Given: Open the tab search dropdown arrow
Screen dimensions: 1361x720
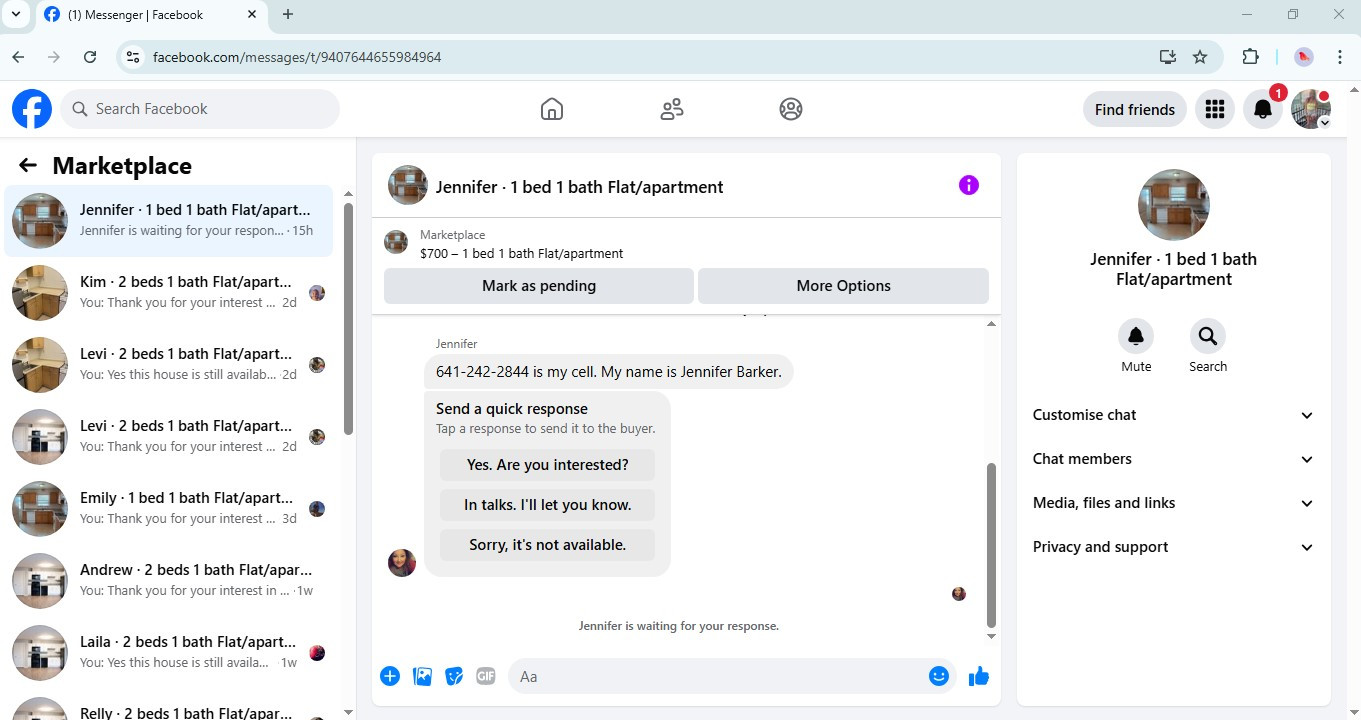Looking at the screenshot, I should point(16,14).
